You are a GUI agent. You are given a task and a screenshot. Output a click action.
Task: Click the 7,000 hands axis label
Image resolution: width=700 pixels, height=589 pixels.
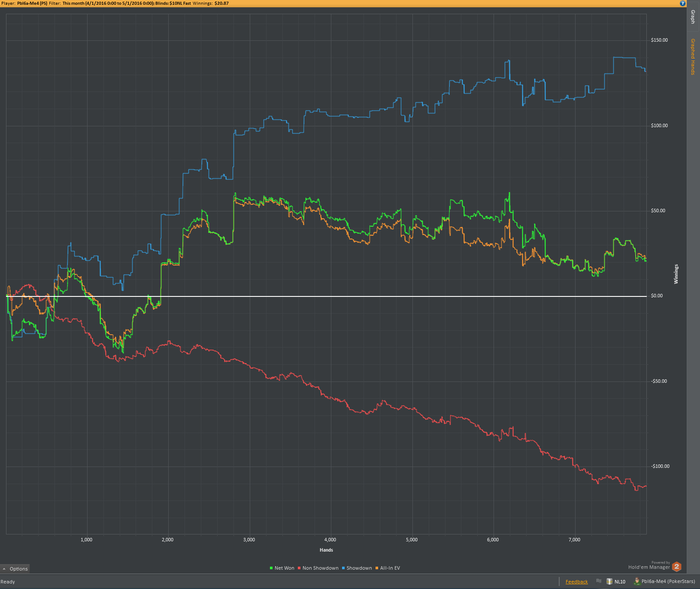(575, 540)
